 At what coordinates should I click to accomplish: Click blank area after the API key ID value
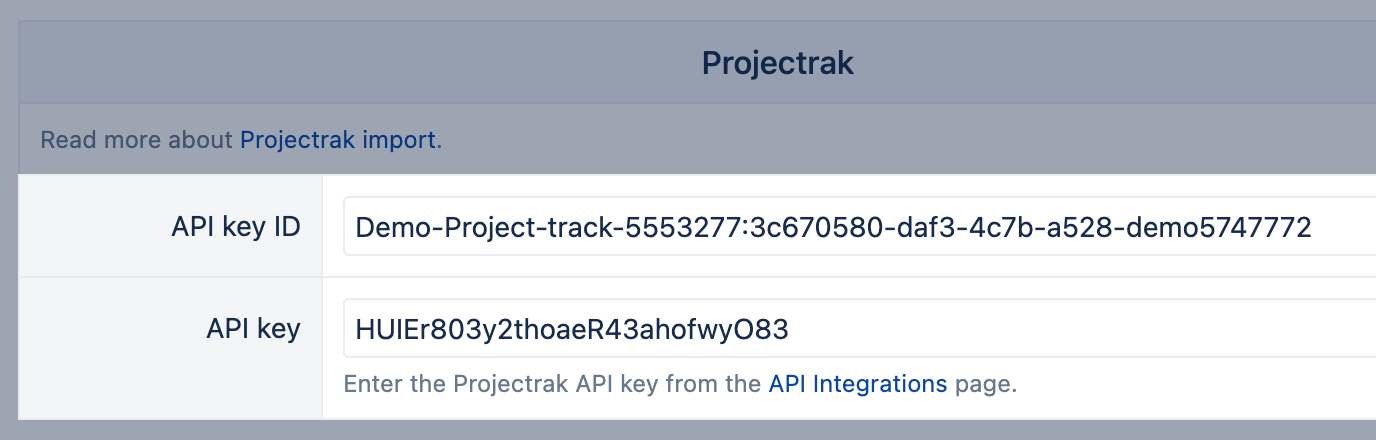[x=1345, y=227]
